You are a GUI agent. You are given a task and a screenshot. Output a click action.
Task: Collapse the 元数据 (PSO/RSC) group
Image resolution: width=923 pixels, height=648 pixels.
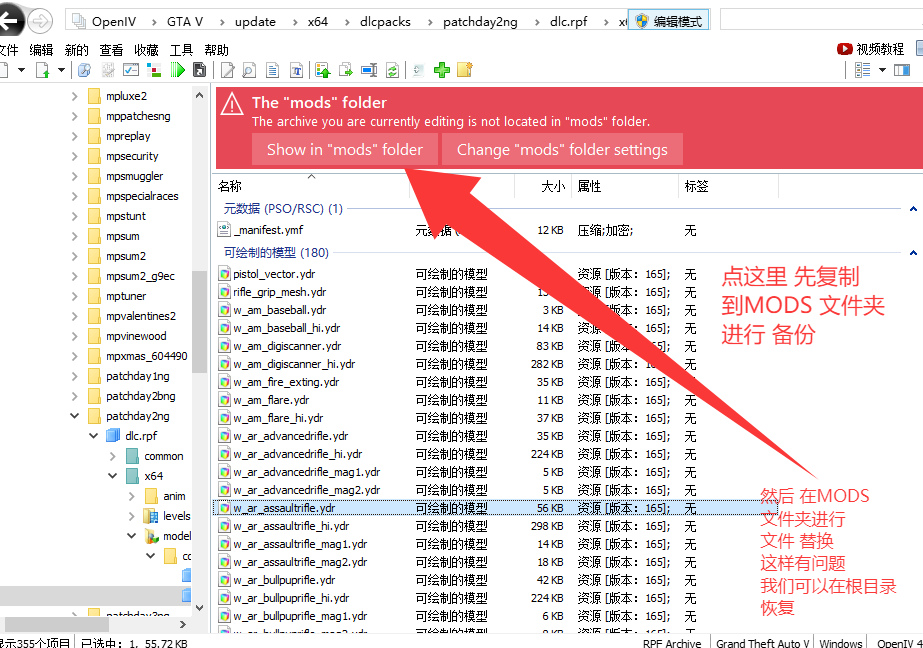click(913, 208)
